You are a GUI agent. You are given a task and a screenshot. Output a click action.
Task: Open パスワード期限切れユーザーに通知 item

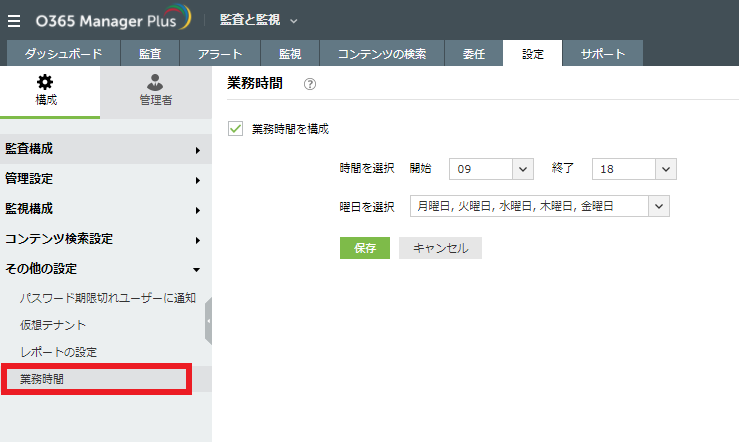point(107,298)
